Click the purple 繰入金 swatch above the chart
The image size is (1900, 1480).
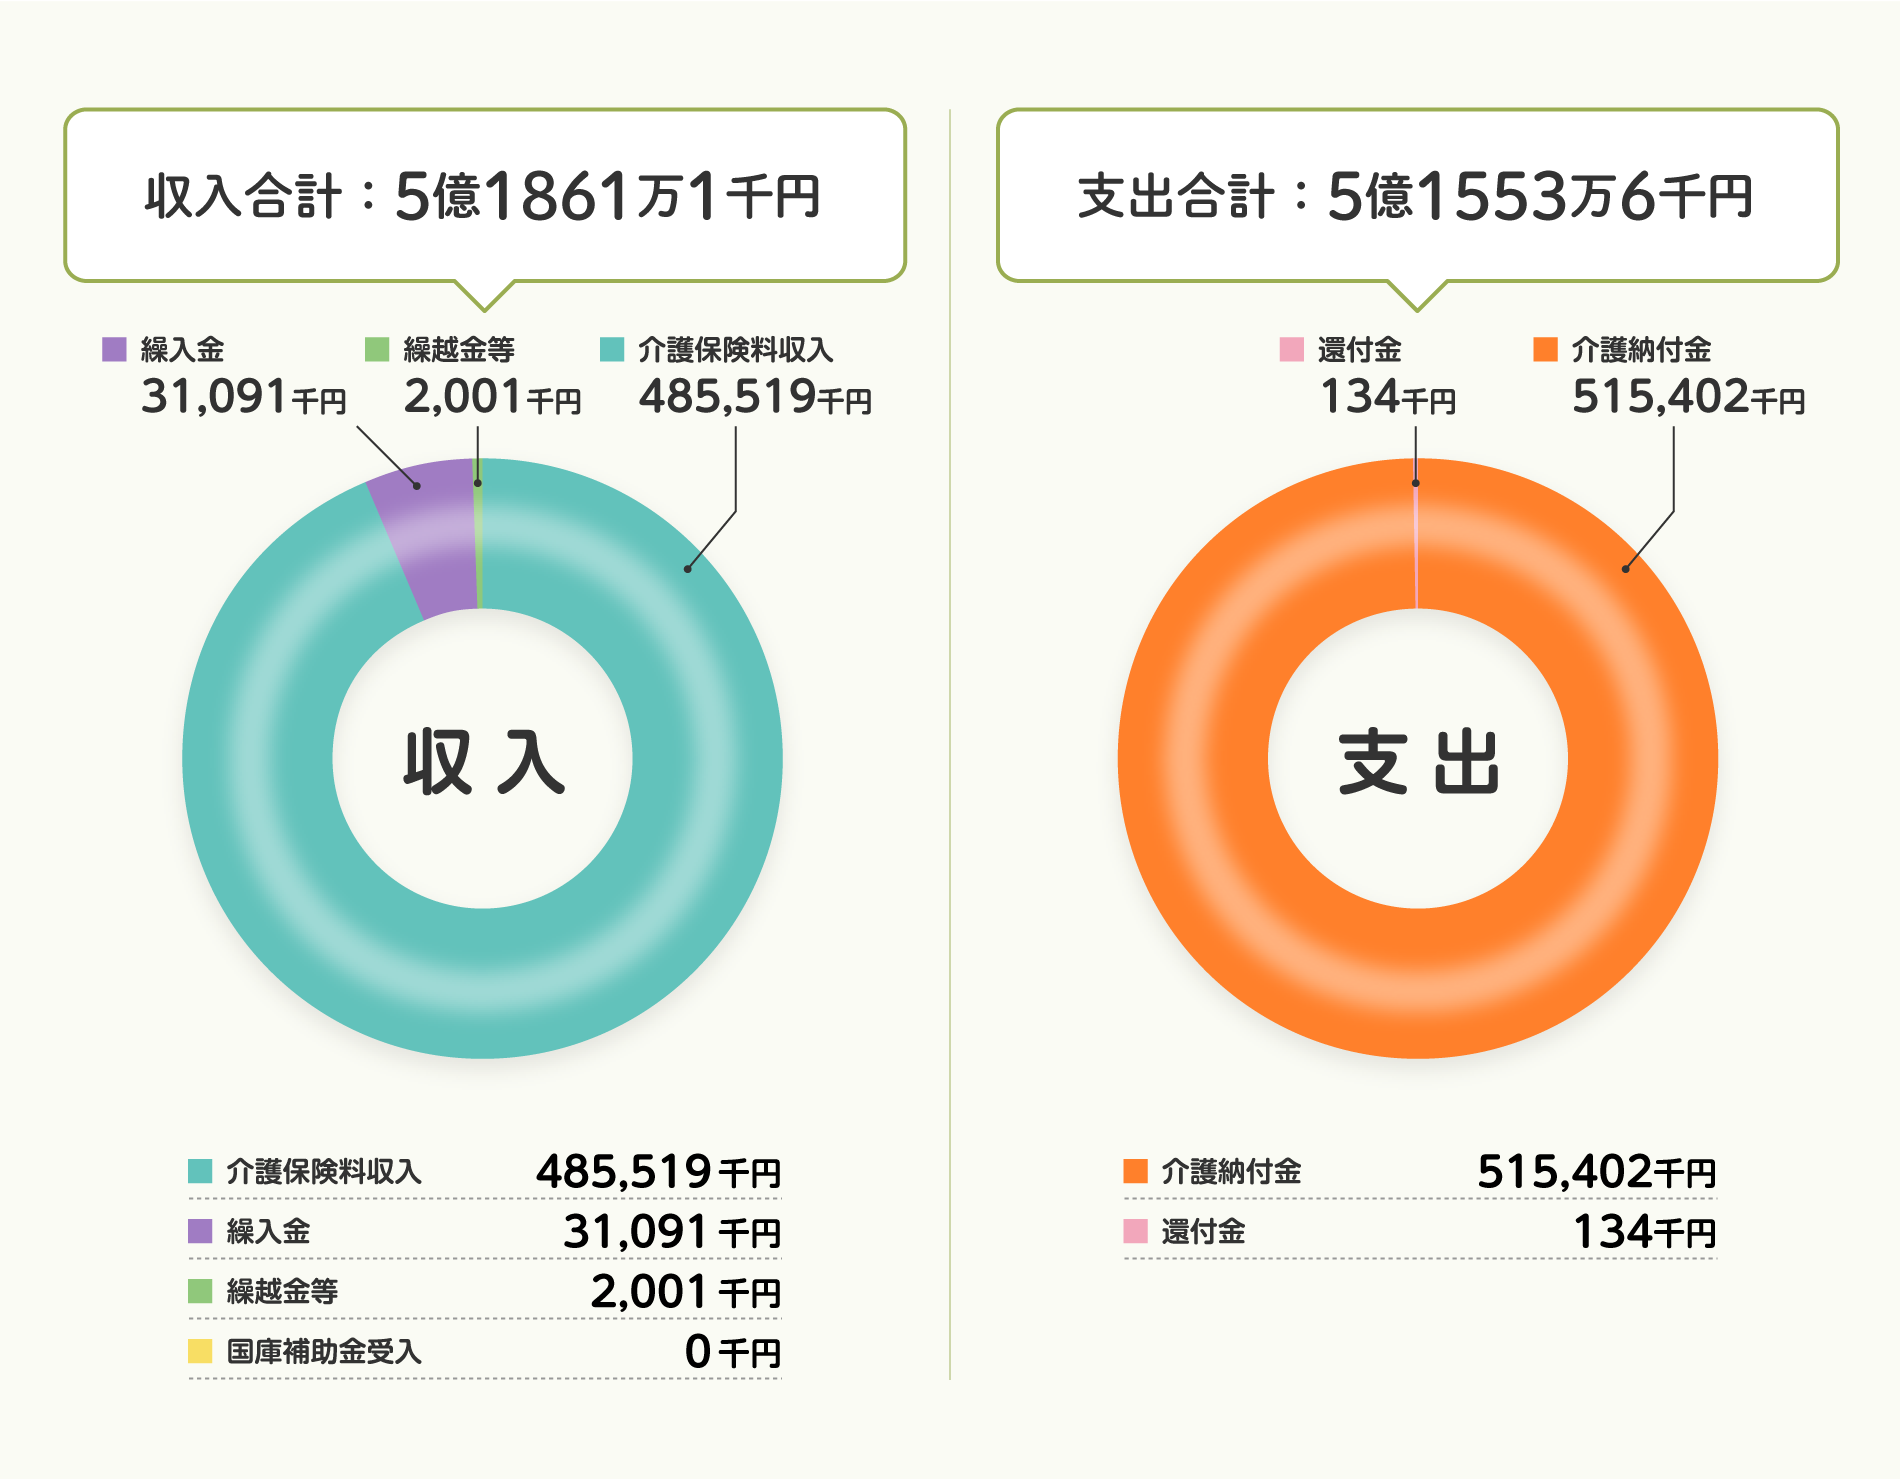[x=115, y=349]
